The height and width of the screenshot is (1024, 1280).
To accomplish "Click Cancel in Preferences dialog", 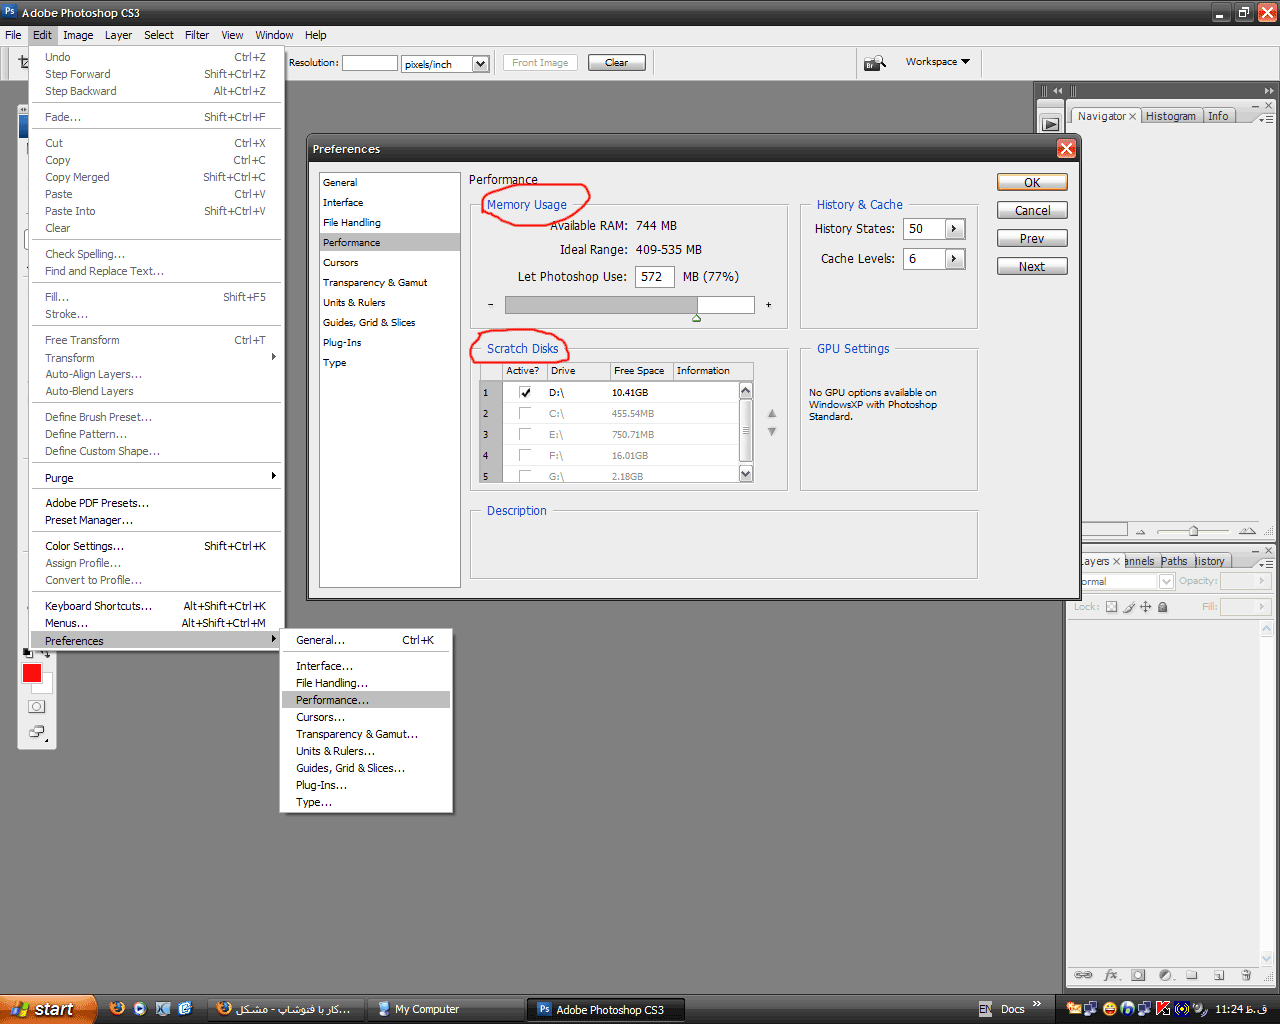I will coord(1032,210).
